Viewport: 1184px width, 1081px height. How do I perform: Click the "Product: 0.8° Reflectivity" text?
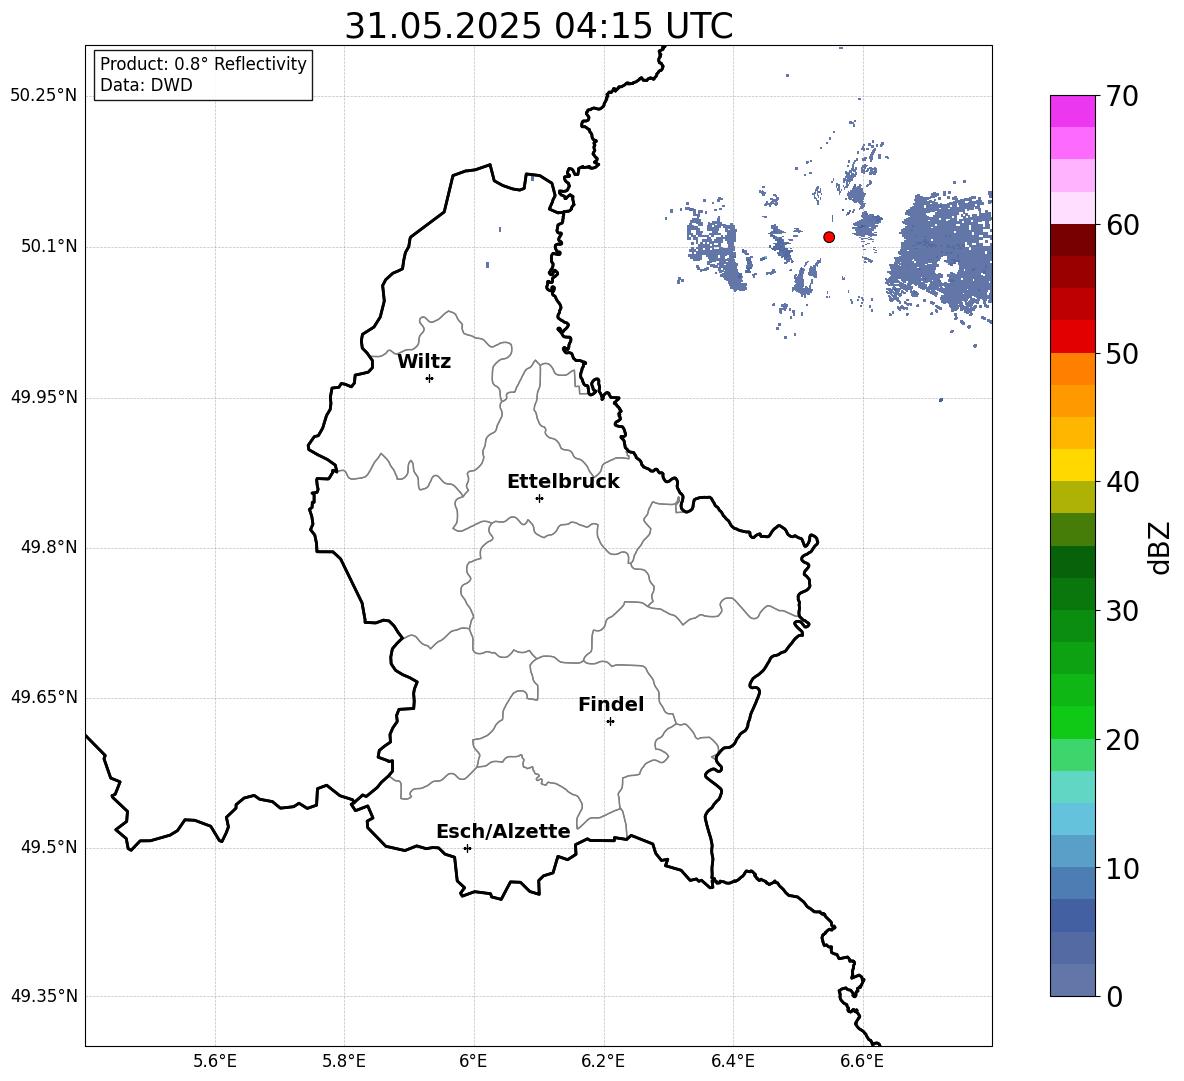(203, 63)
